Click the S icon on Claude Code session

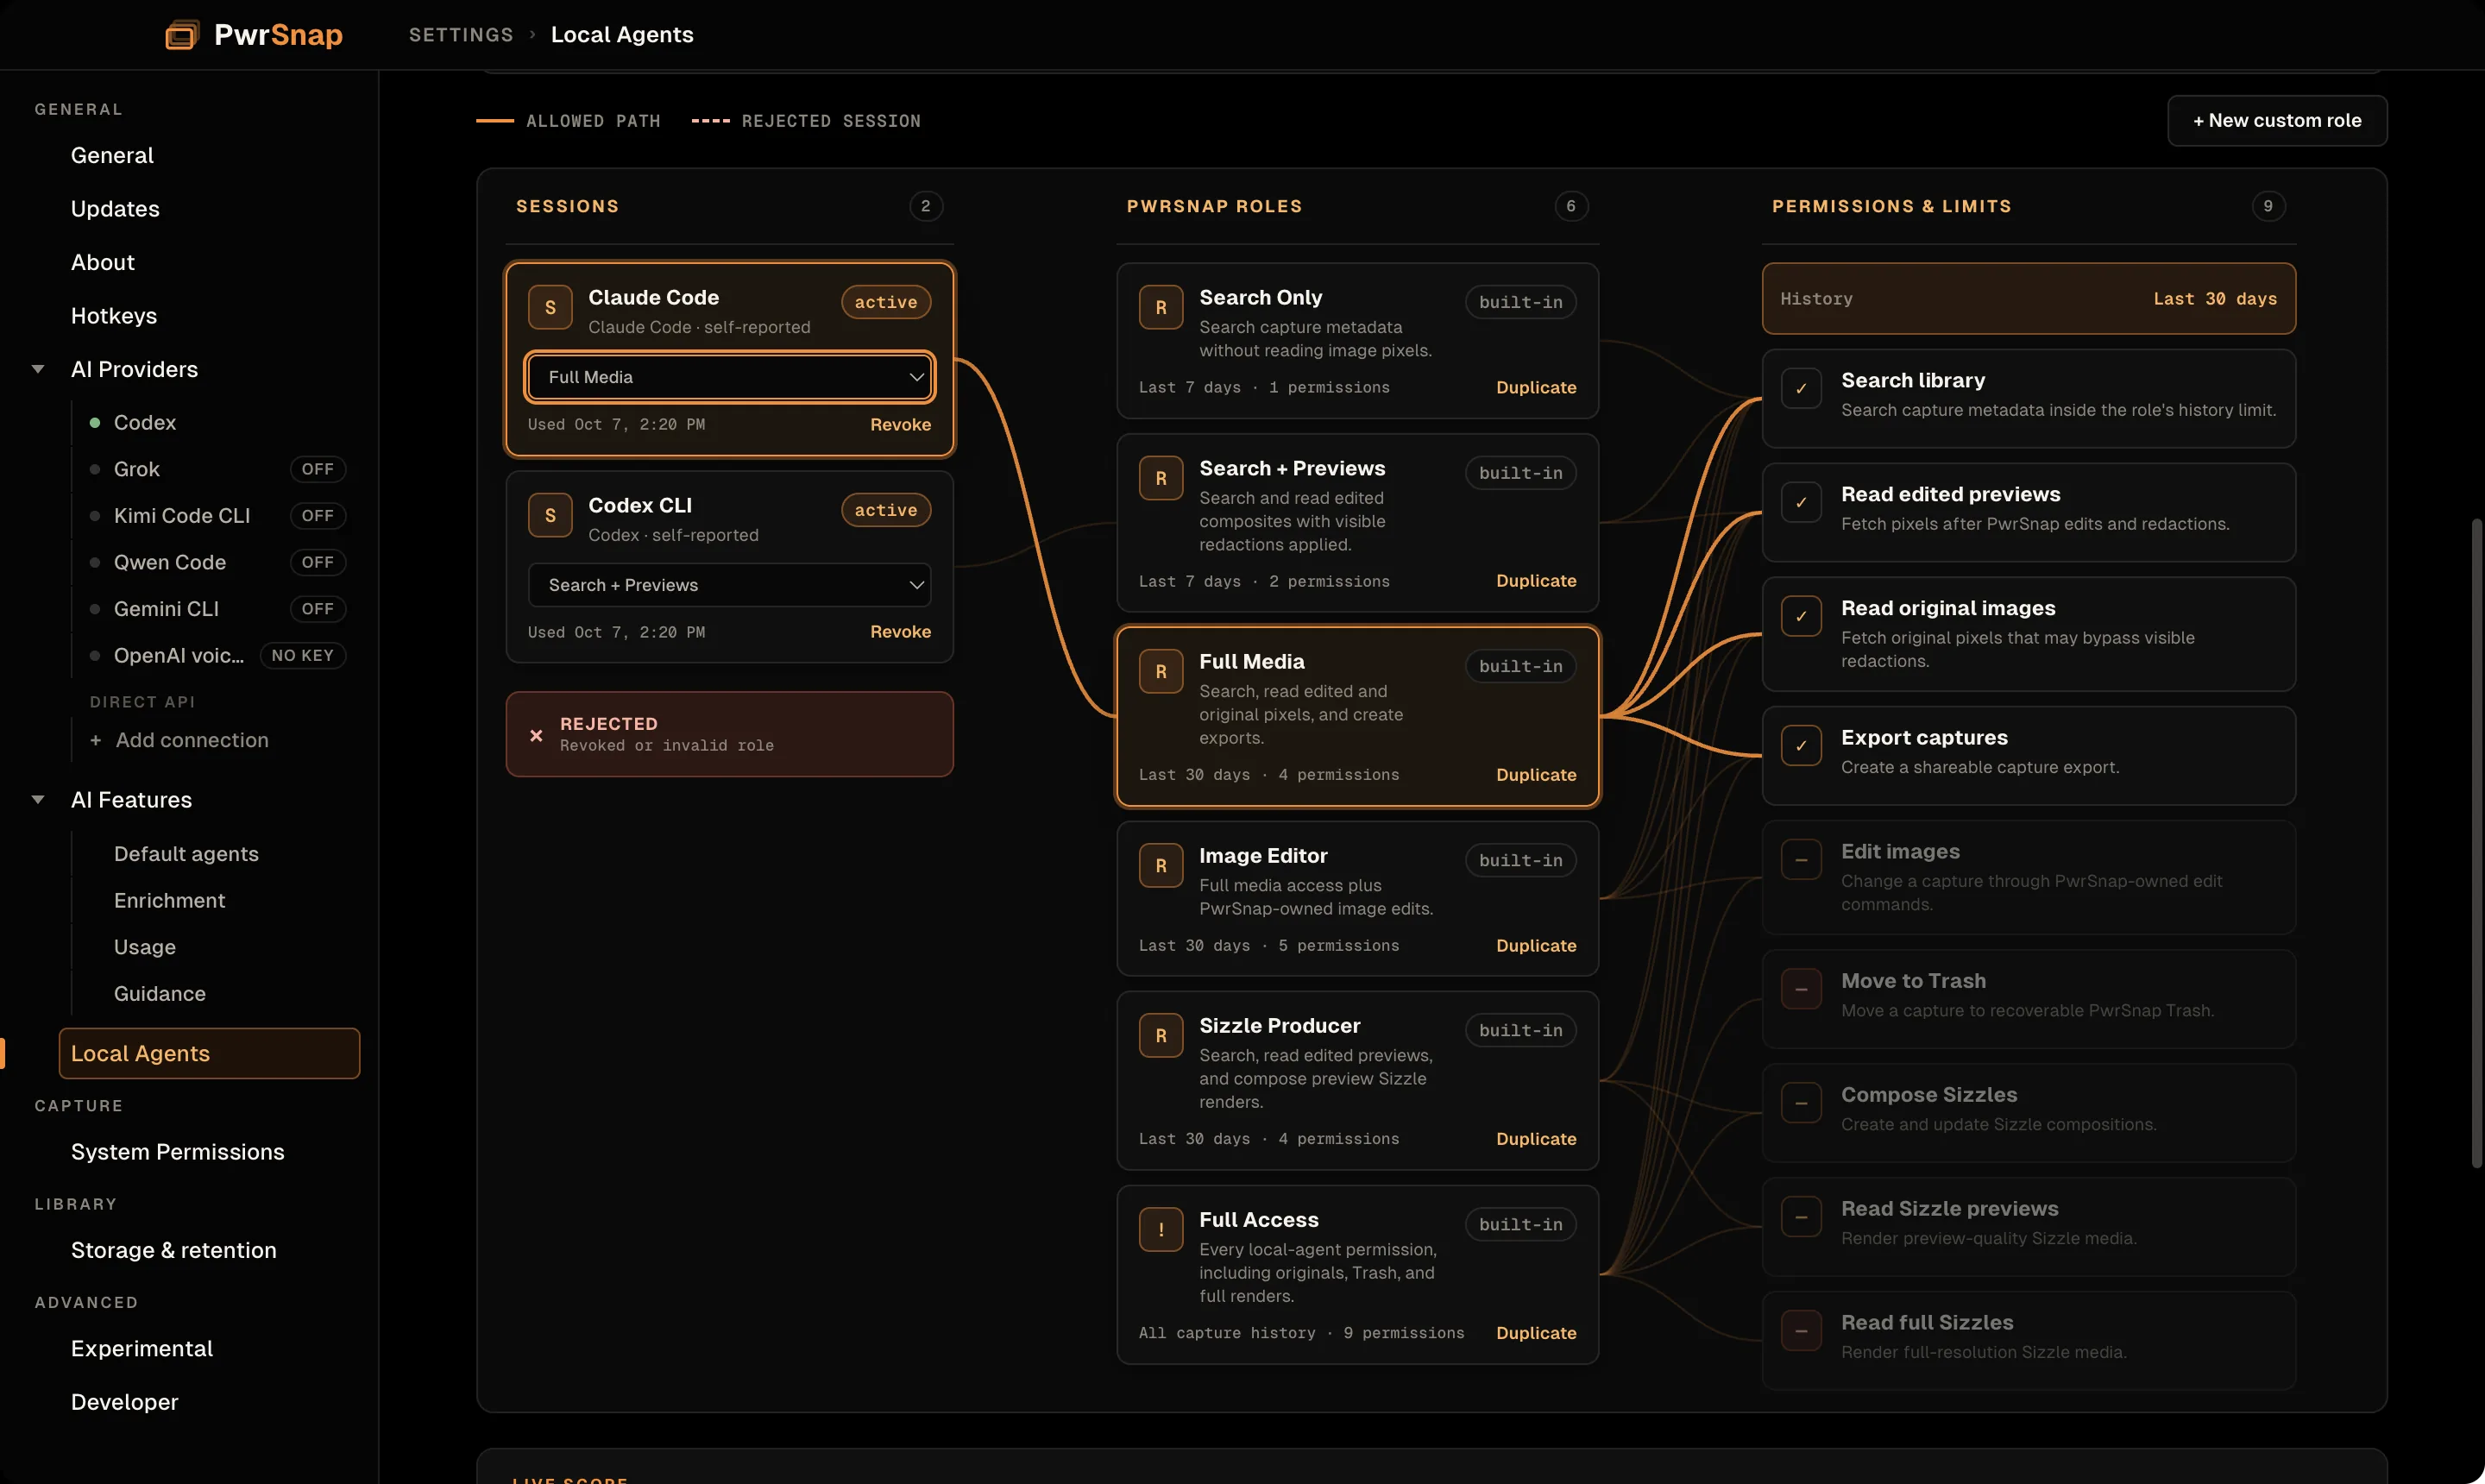(550, 308)
